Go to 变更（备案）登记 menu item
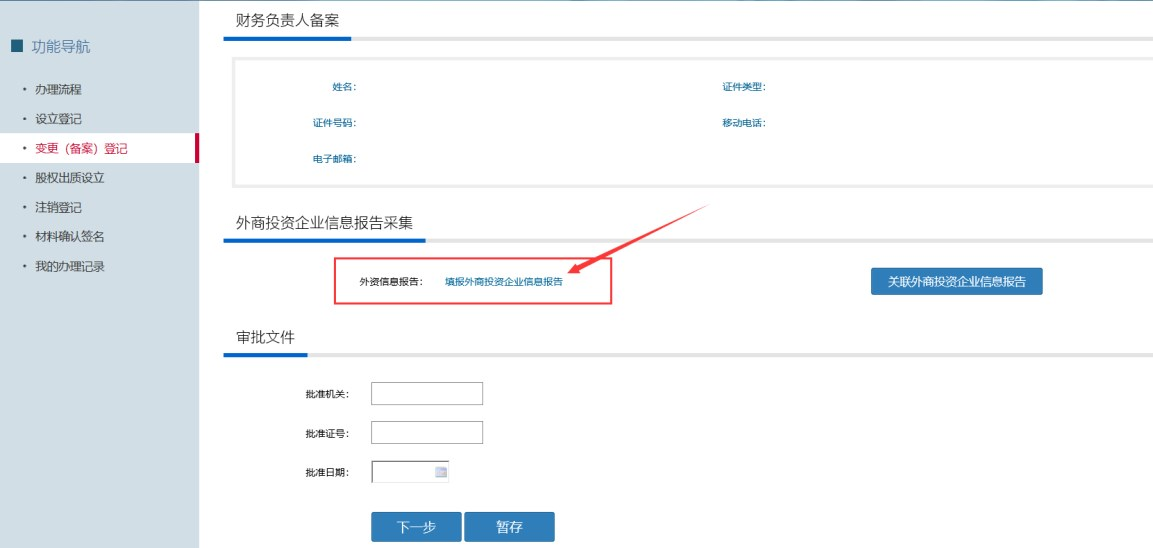1153x548 pixels. pos(81,149)
